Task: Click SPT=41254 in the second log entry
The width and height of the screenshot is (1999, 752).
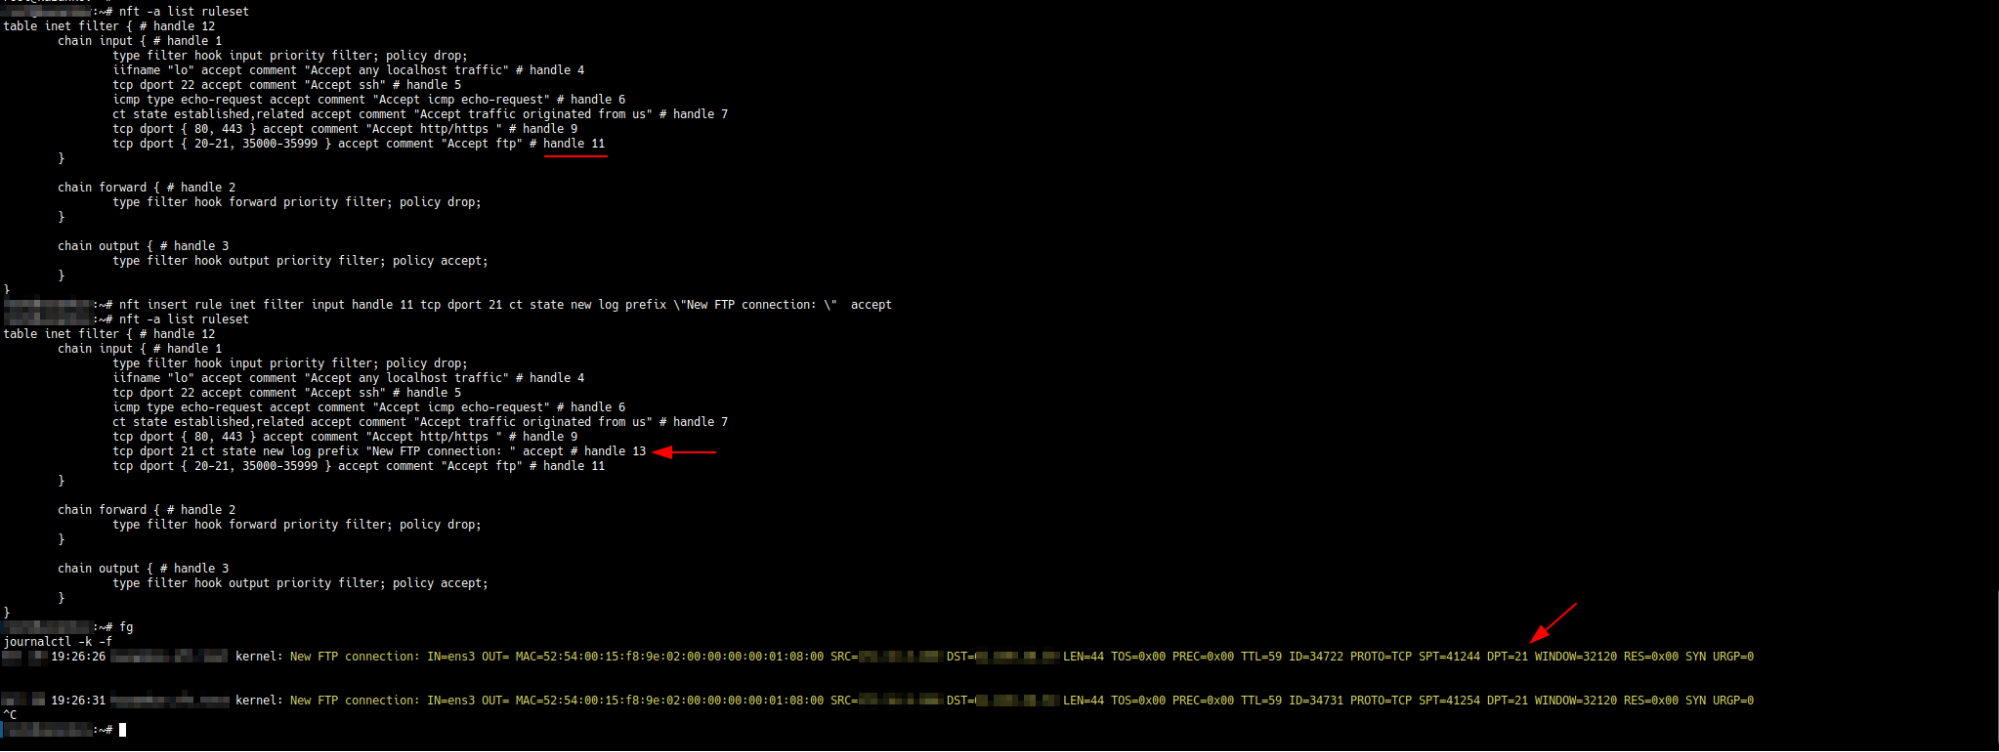Action: point(1449,701)
